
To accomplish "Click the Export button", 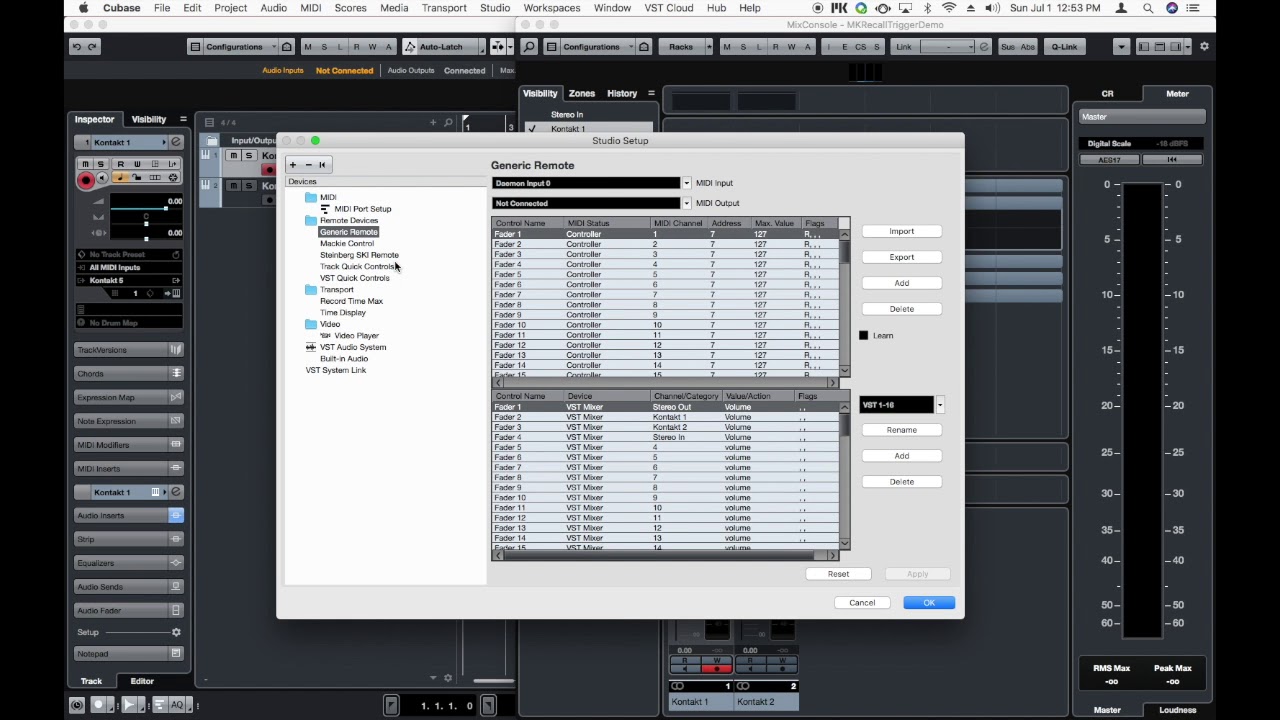I will [902, 257].
